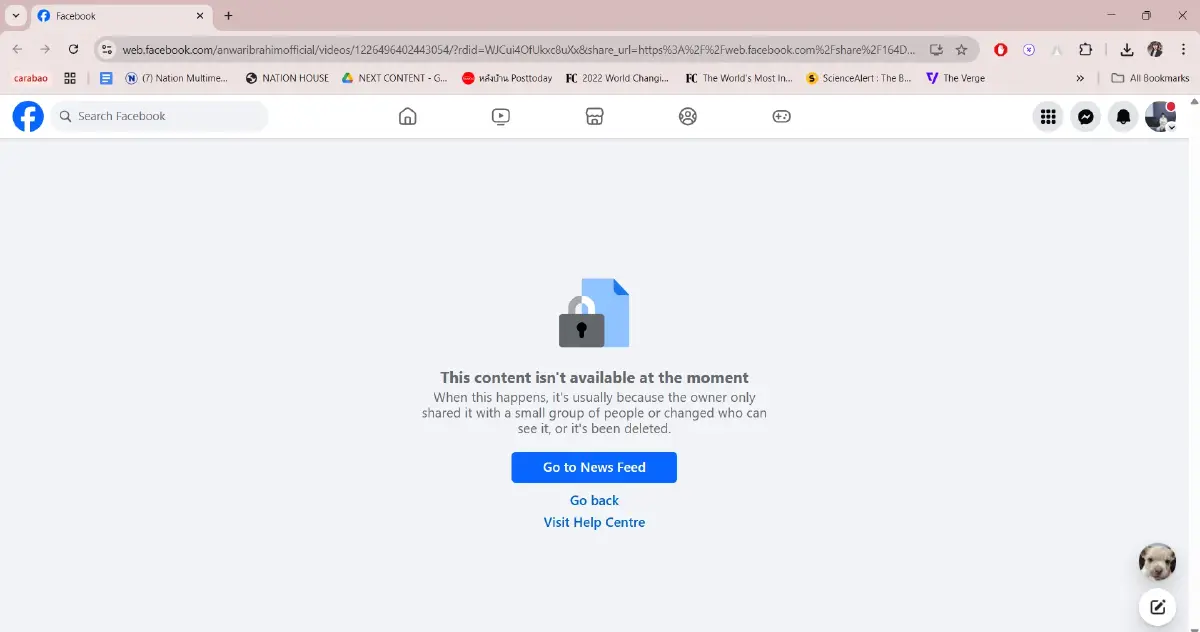Screen dimensions: 1200x632
Task: Open the Gaming controller icon
Action: tap(781, 116)
